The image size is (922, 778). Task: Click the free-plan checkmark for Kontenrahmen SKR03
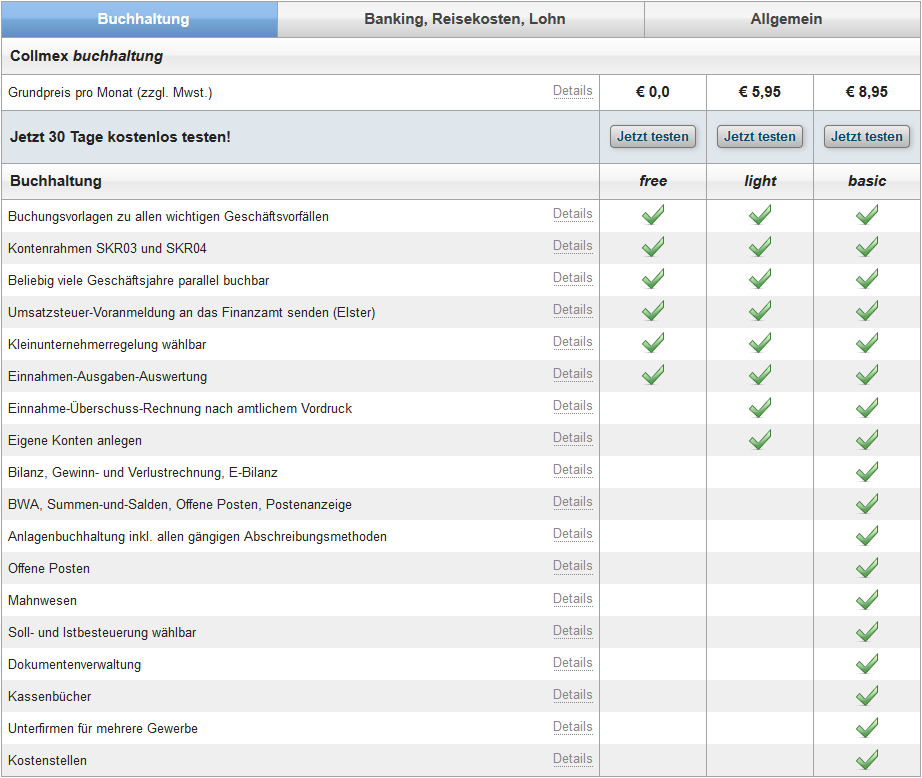tap(653, 246)
